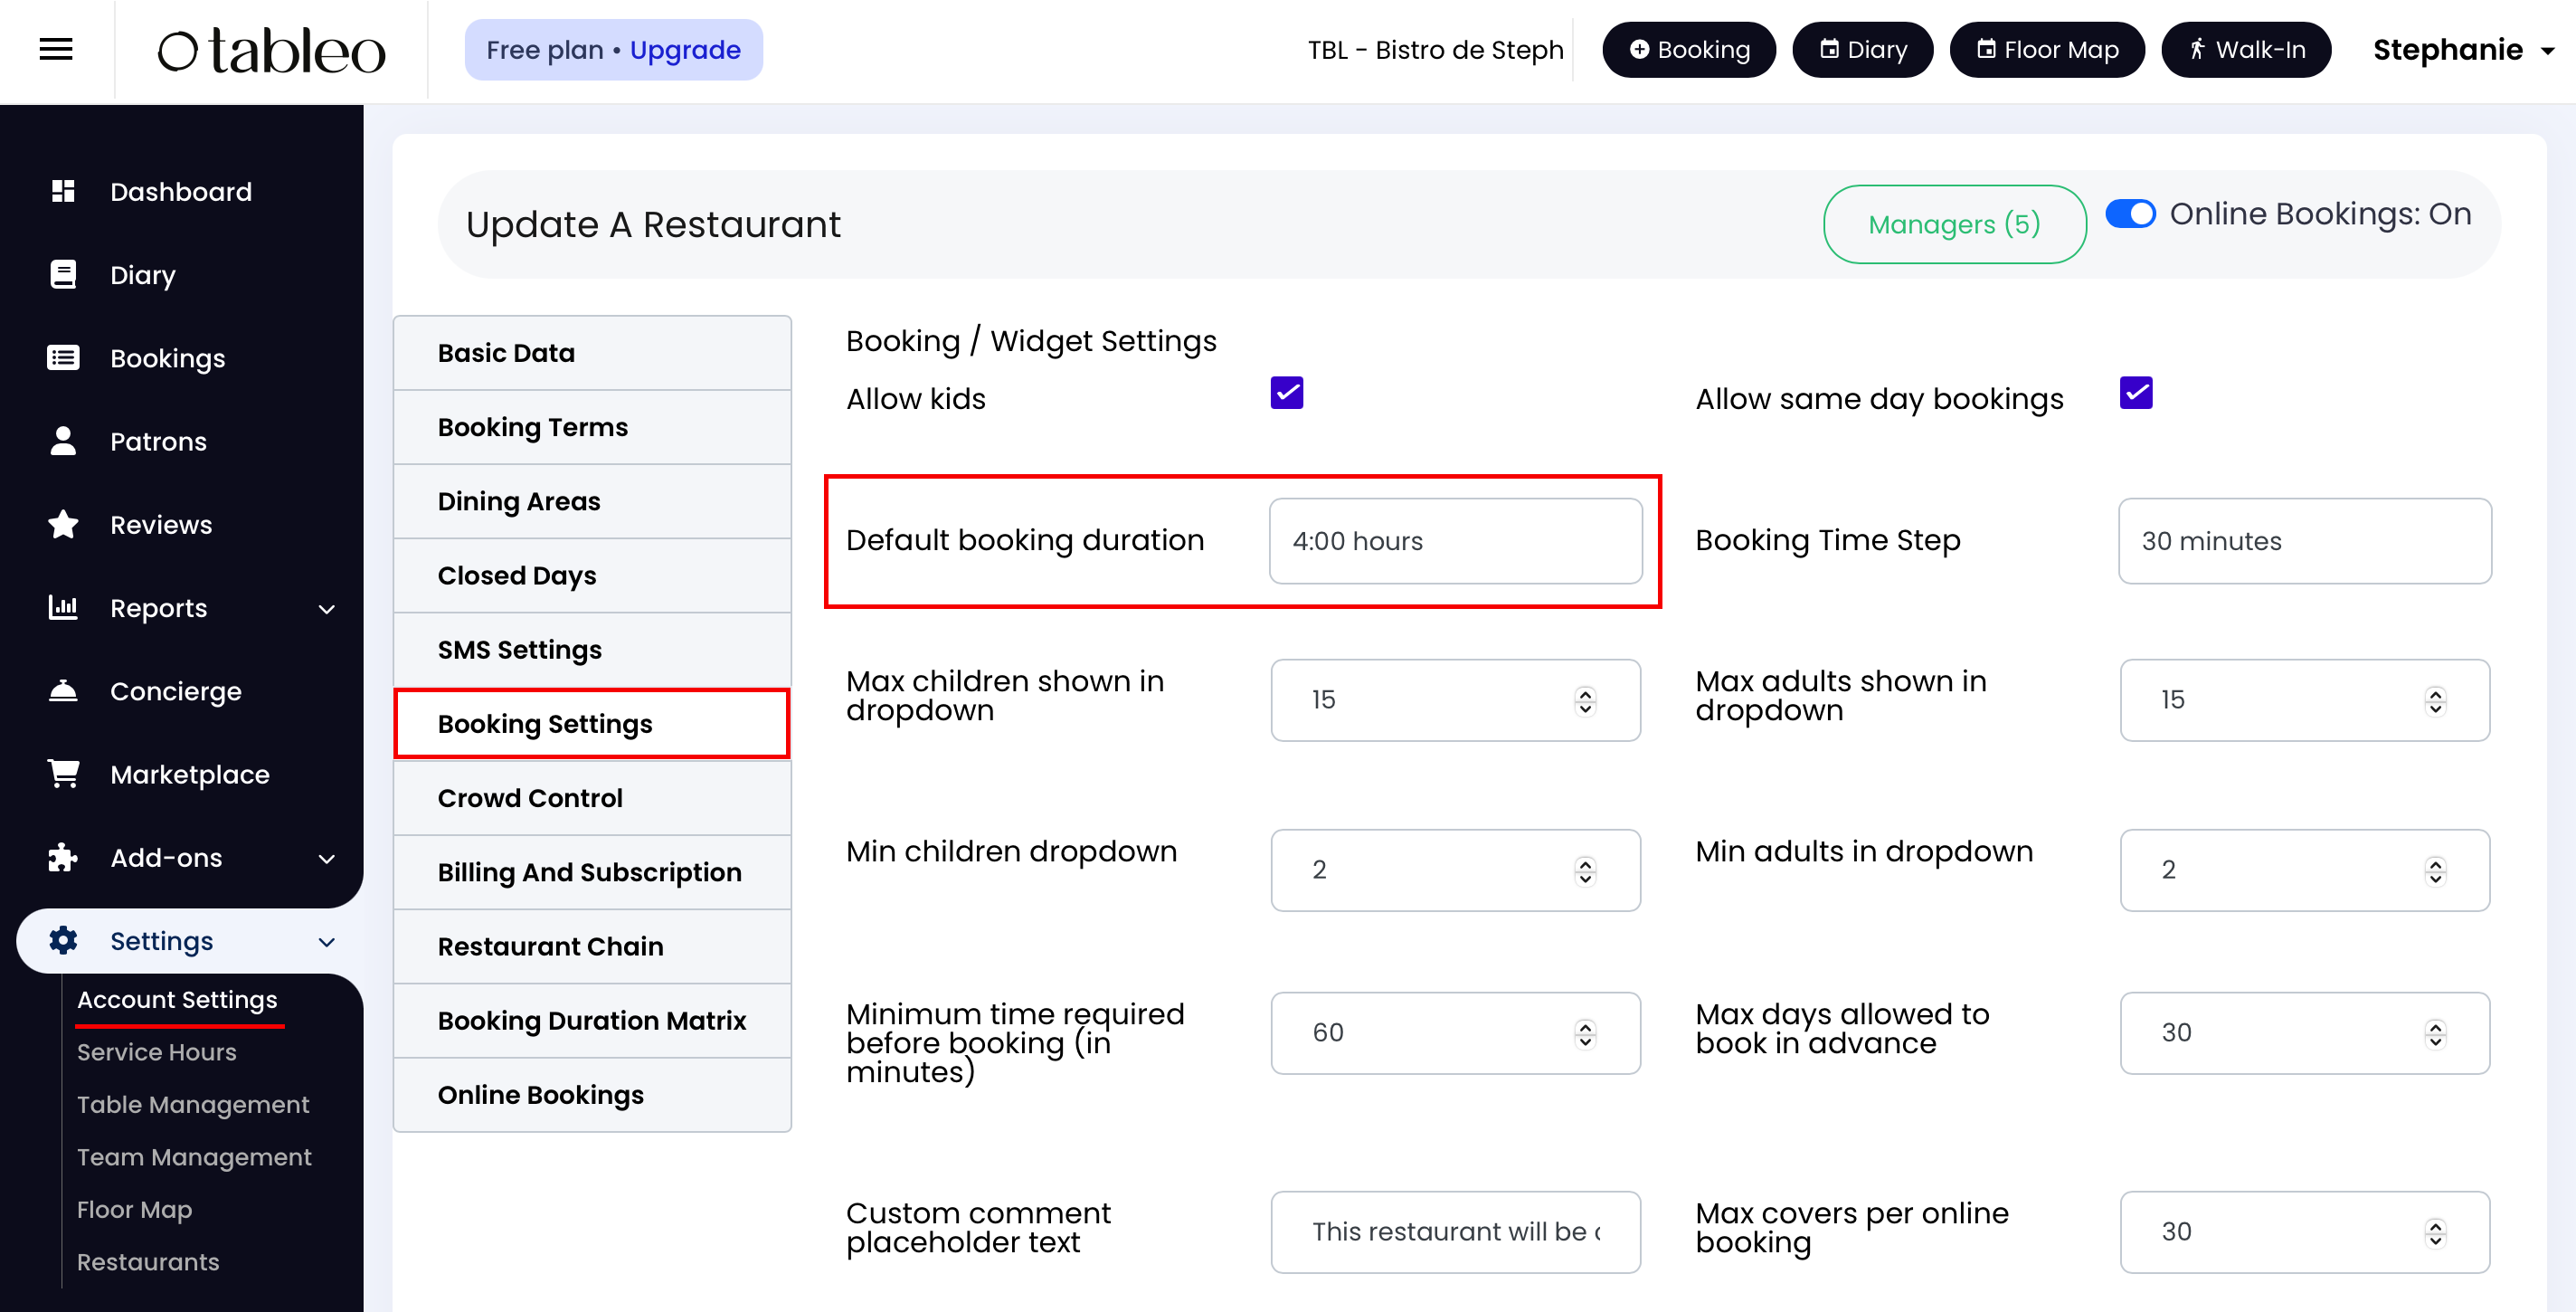Uncheck Allow same day bookings checkbox
This screenshot has width=2576, height=1312.
[2135, 393]
